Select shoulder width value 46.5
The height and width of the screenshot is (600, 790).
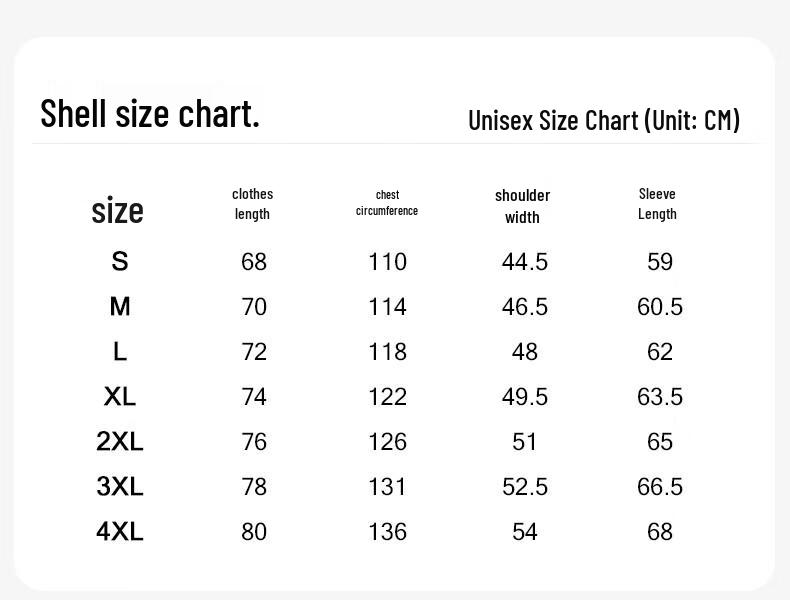tap(525, 307)
